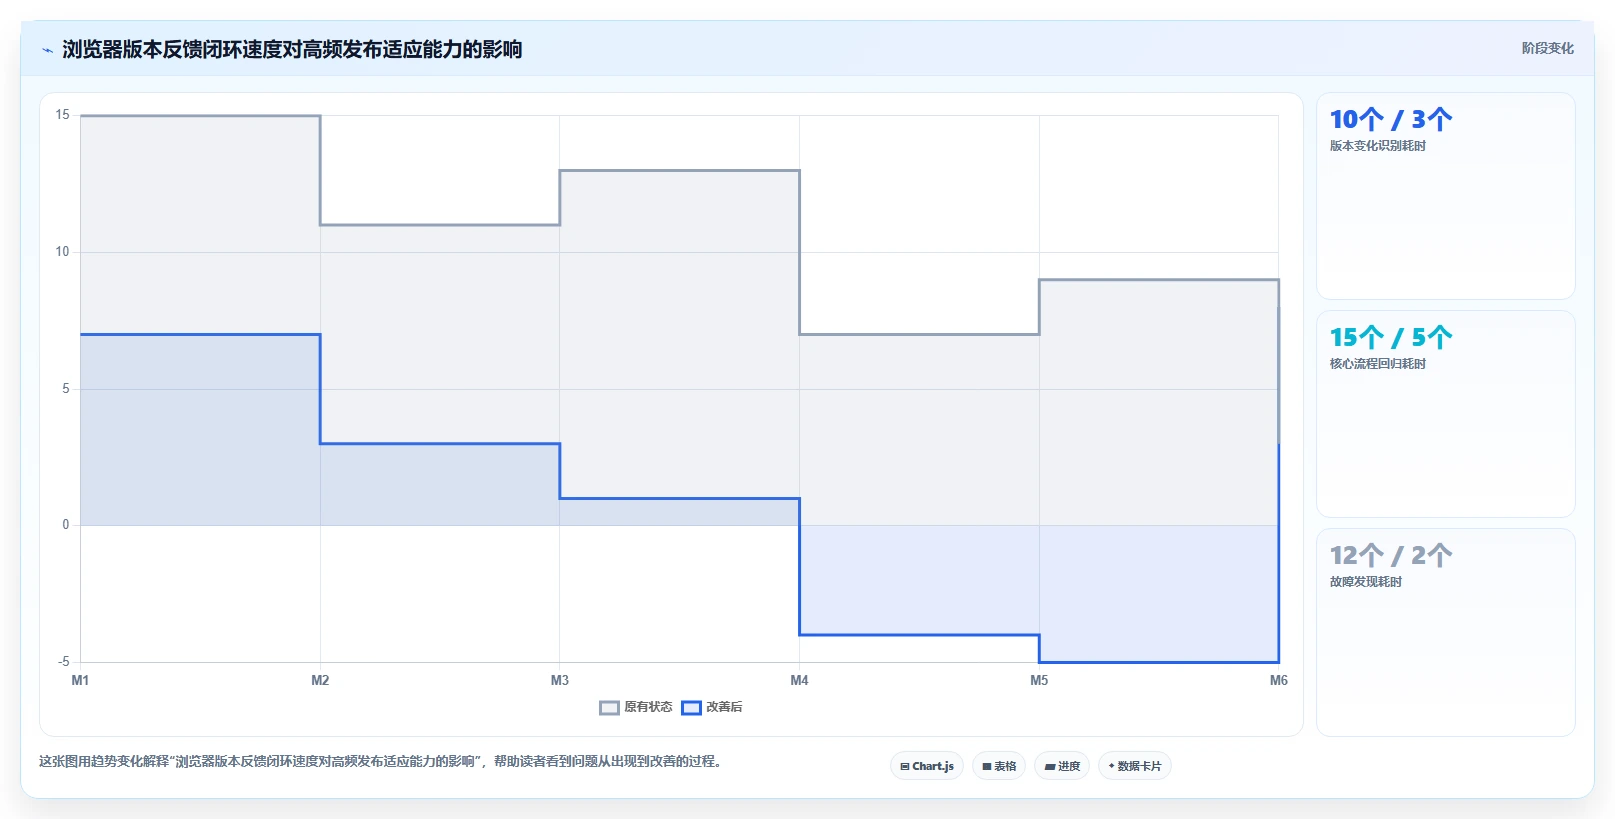Select the 核心流程回归耗时 card
The image size is (1615, 819).
pos(1446,414)
